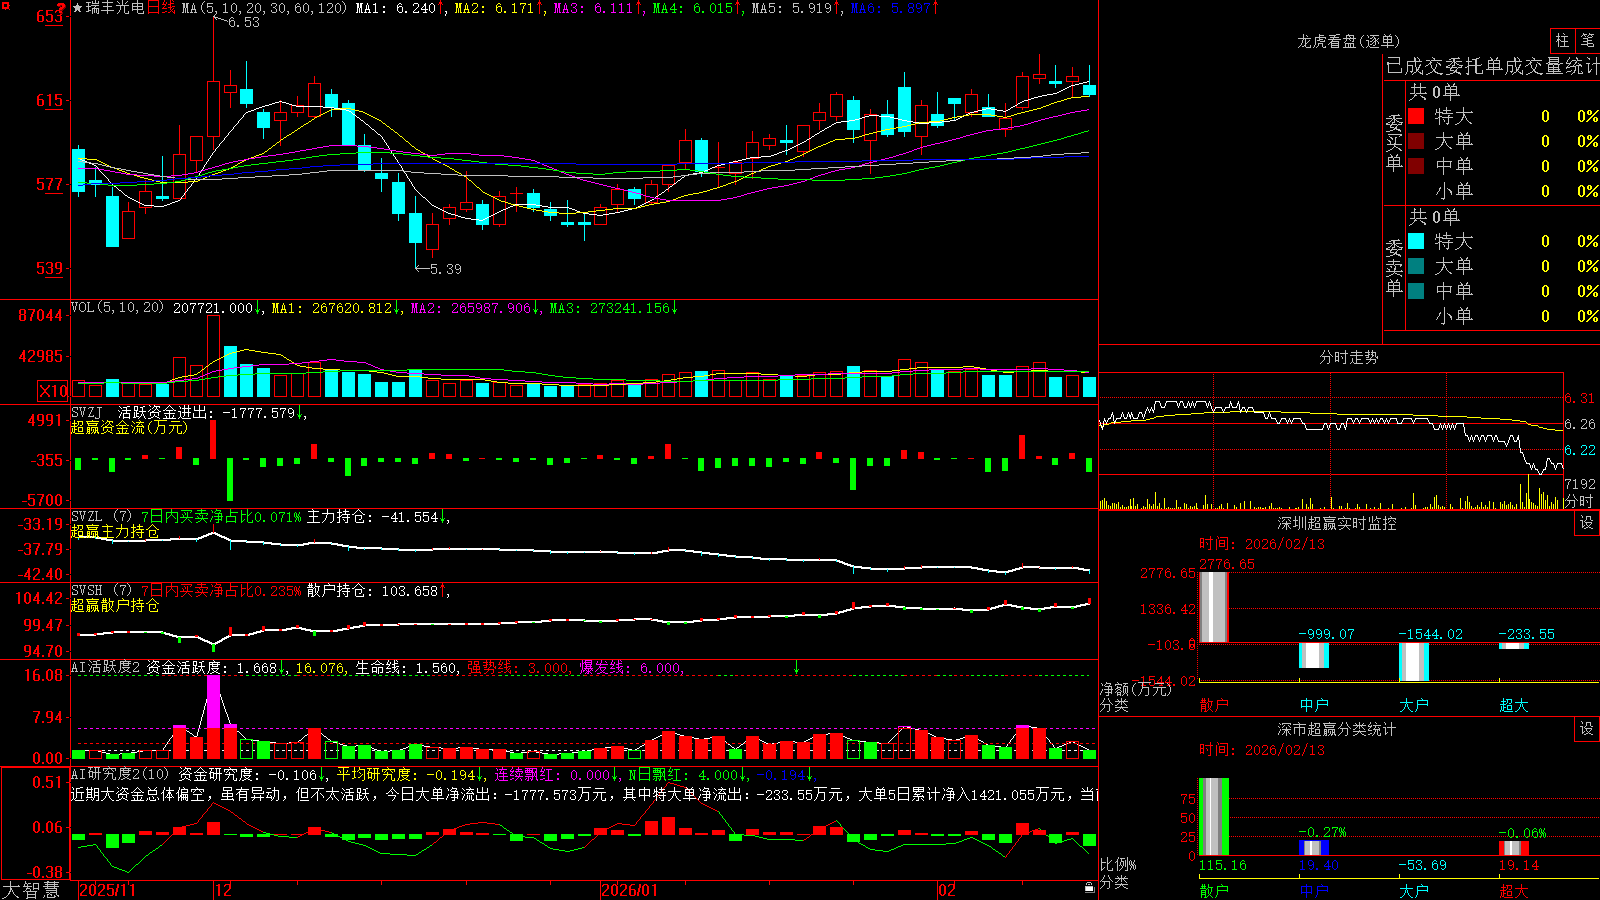Click the teal 委卖单 大单 swatch
This screenshot has width=1600, height=900.
[1416, 266]
